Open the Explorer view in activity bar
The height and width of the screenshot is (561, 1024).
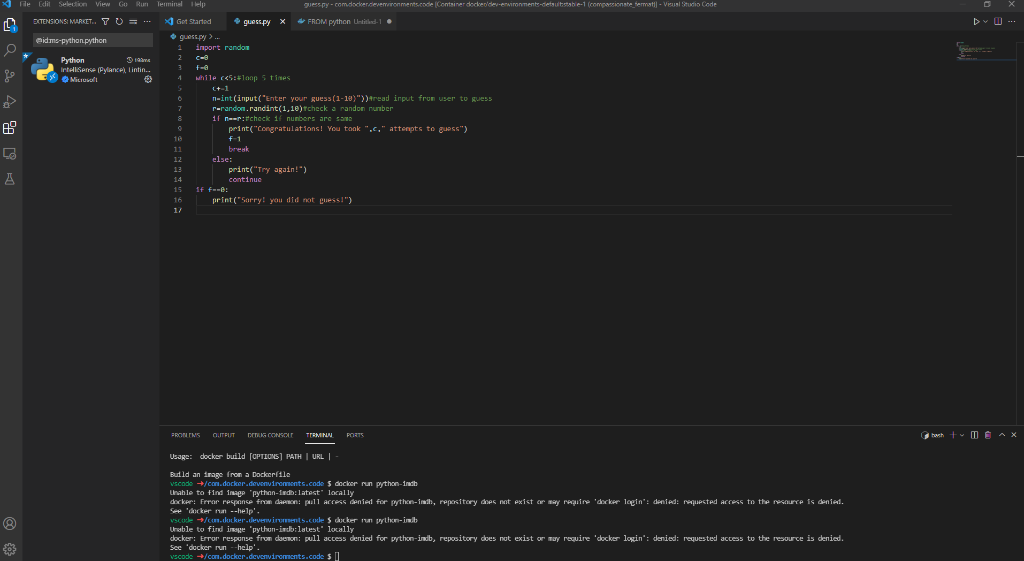(x=10, y=23)
